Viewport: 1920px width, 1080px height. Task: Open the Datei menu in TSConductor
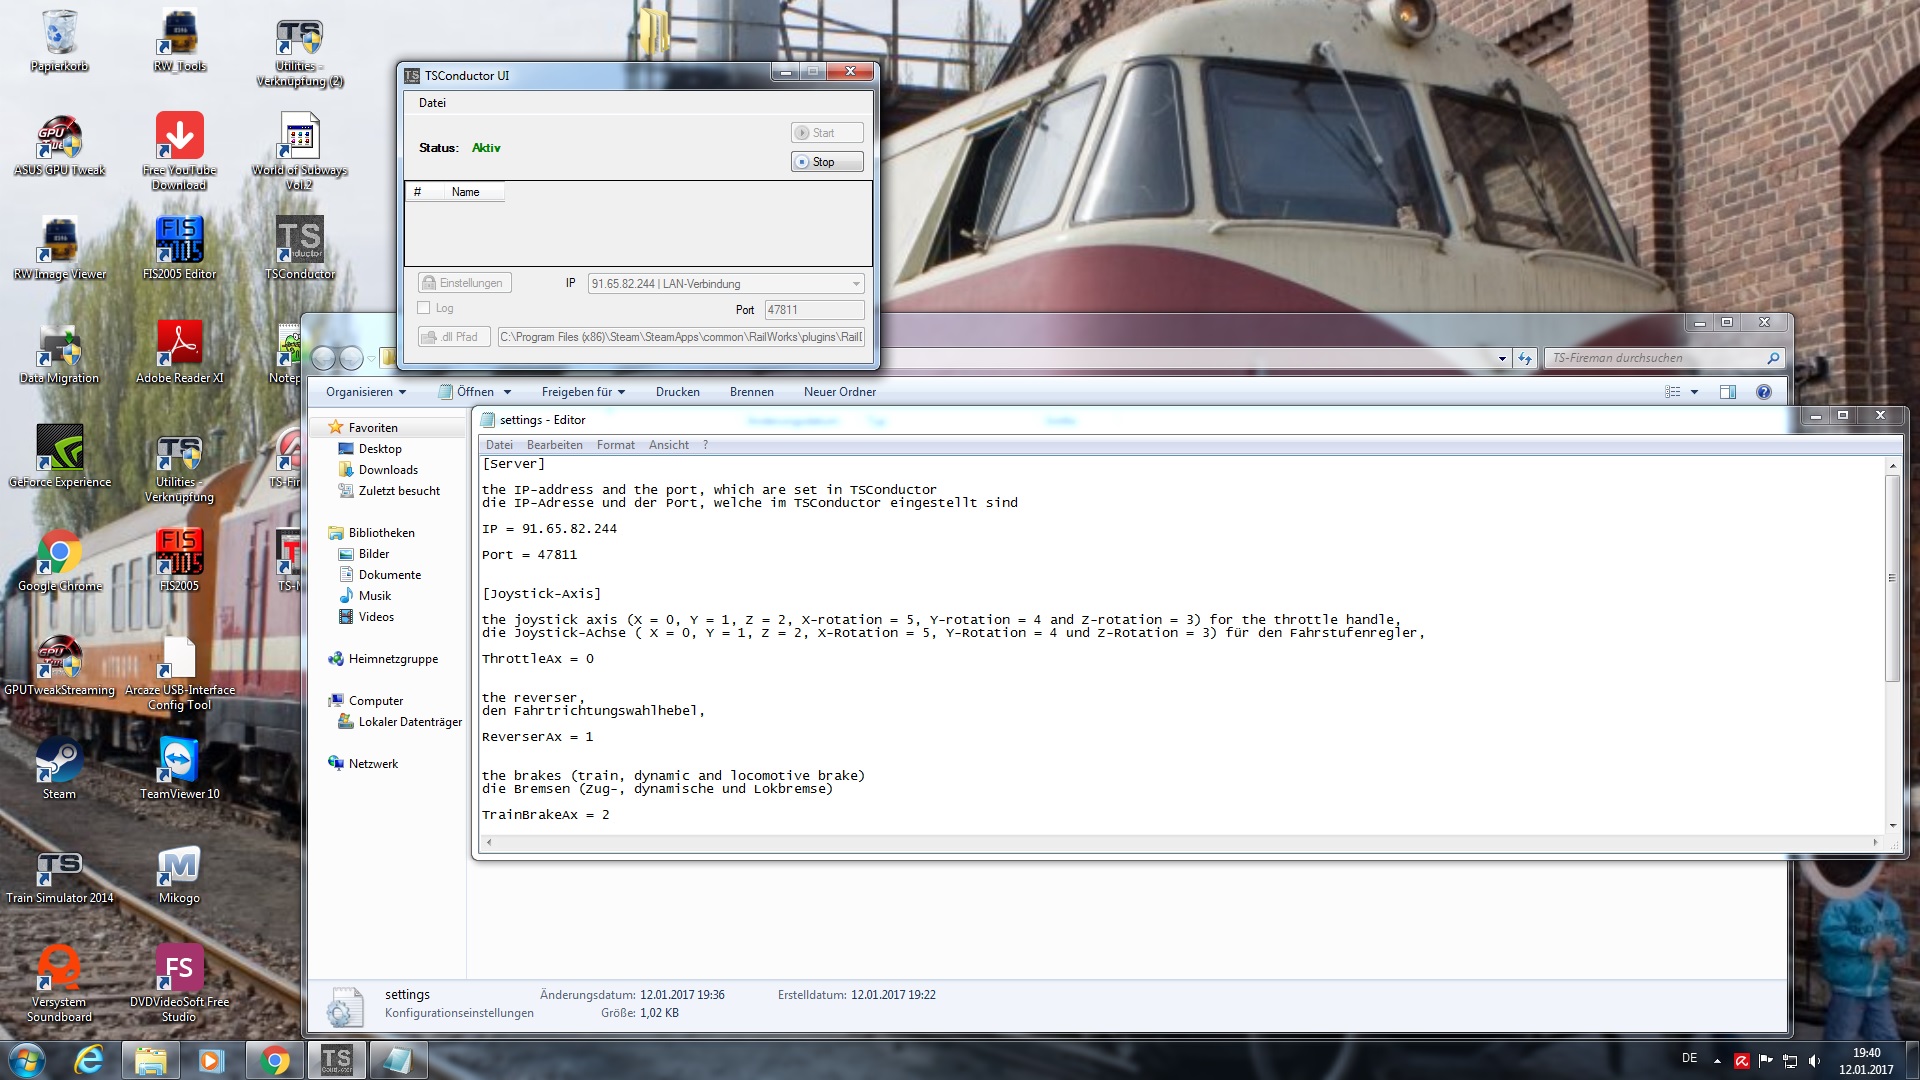(432, 103)
